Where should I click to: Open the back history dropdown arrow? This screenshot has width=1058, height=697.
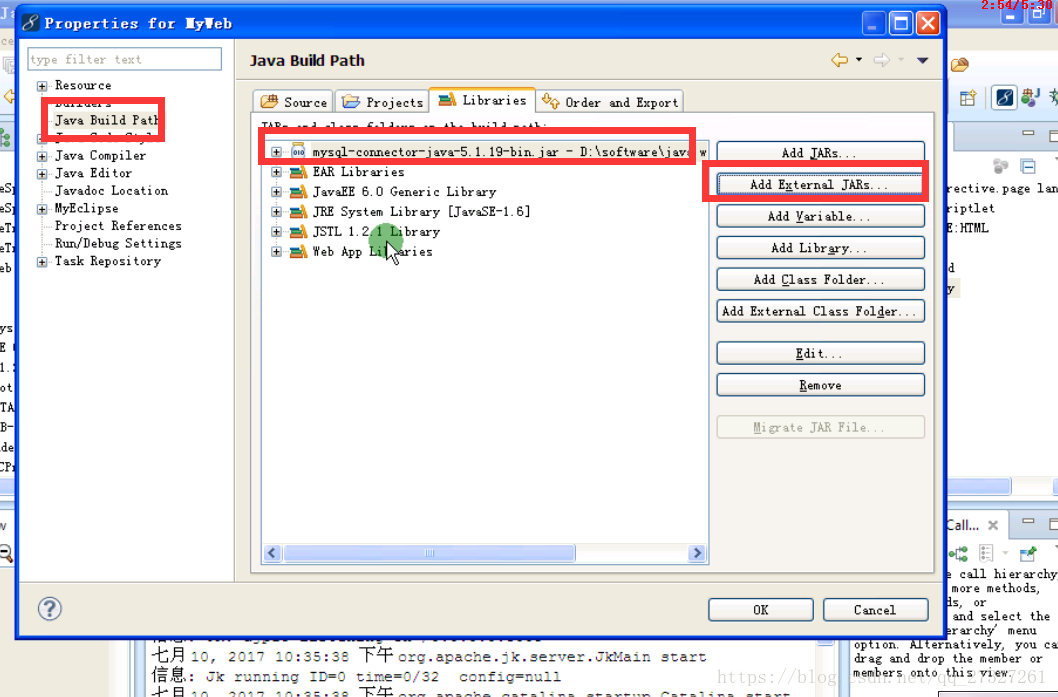click(x=859, y=60)
